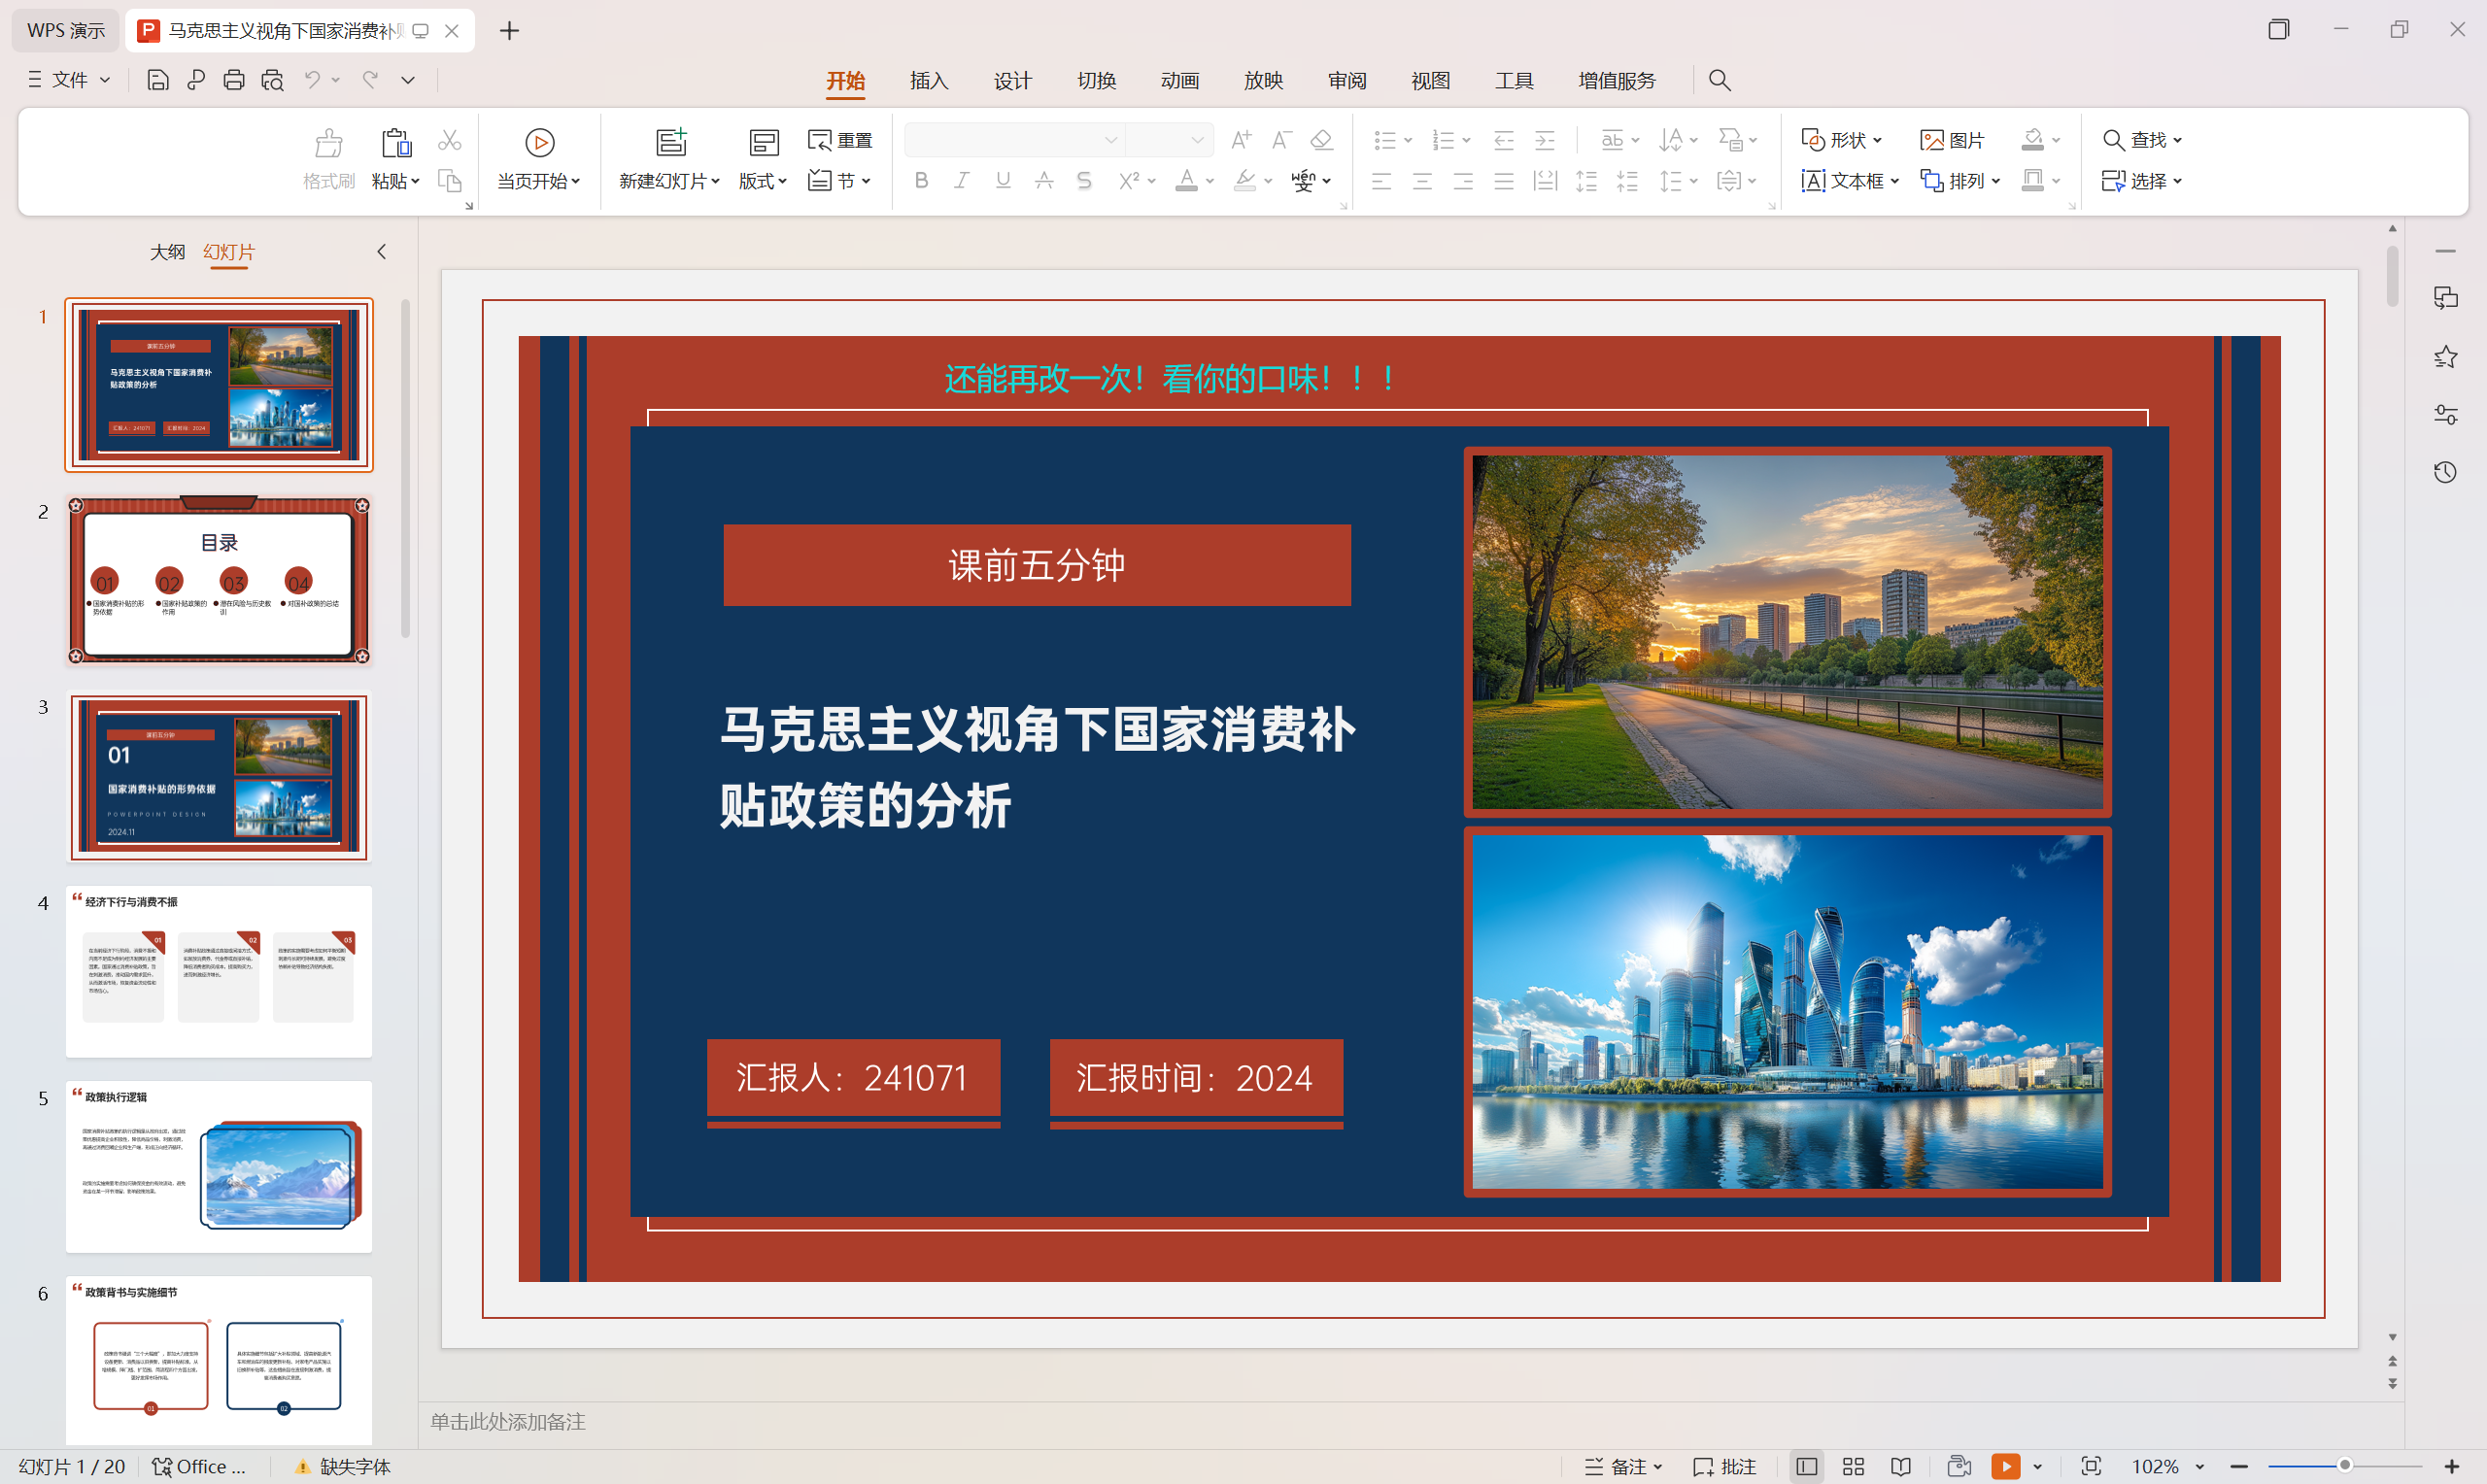2487x1484 pixels.
Task: Toggle the 批注 comments button
Action: [x=1725, y=1466]
